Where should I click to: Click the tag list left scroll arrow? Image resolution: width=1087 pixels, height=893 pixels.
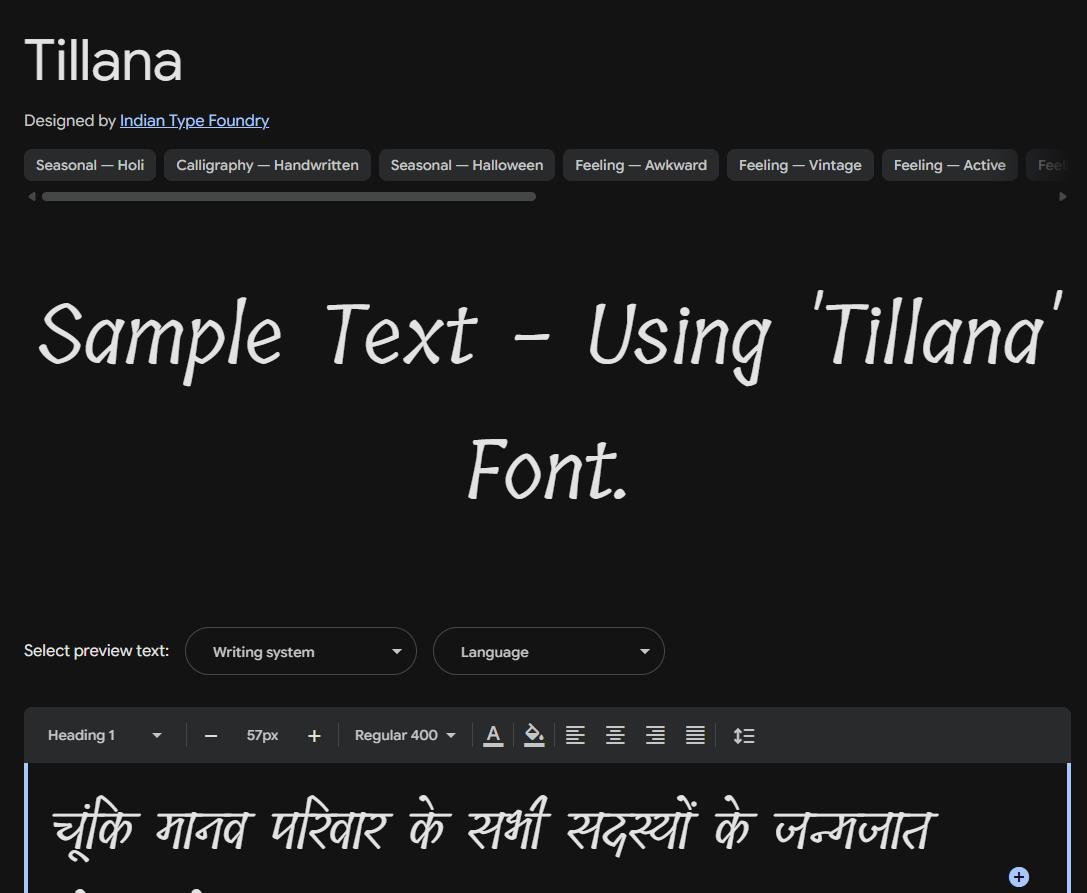[31, 197]
